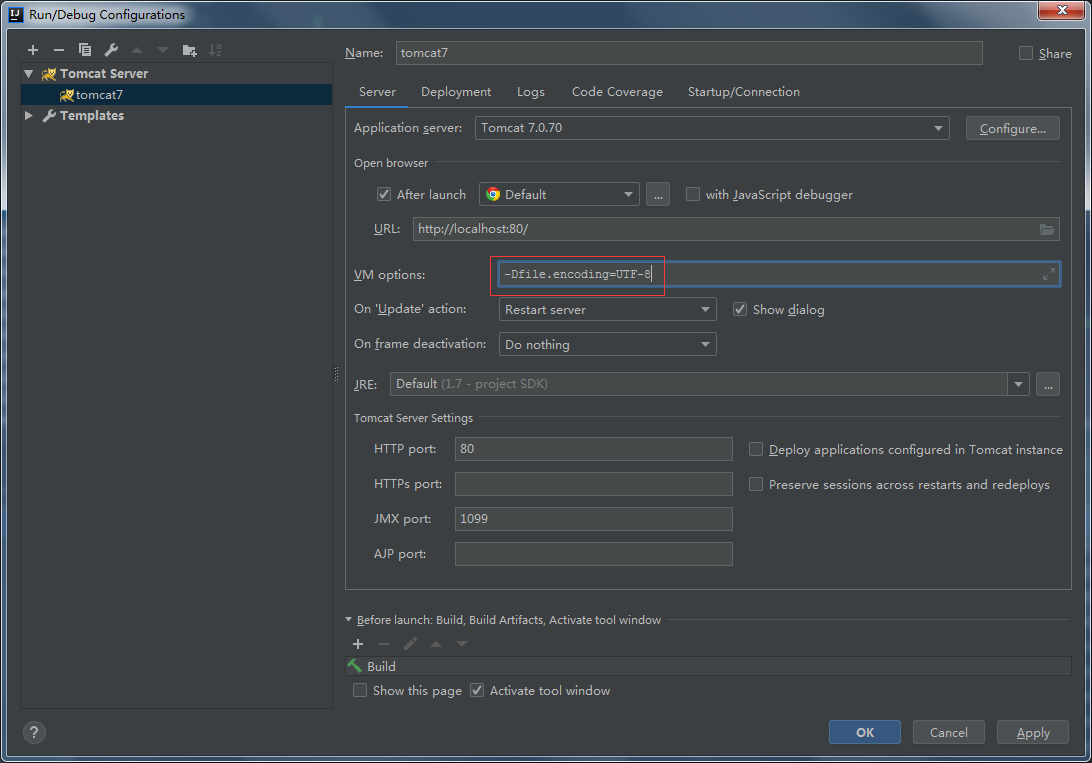
Task: Select the tomcat7 configuration in the tree
Action: [177, 95]
